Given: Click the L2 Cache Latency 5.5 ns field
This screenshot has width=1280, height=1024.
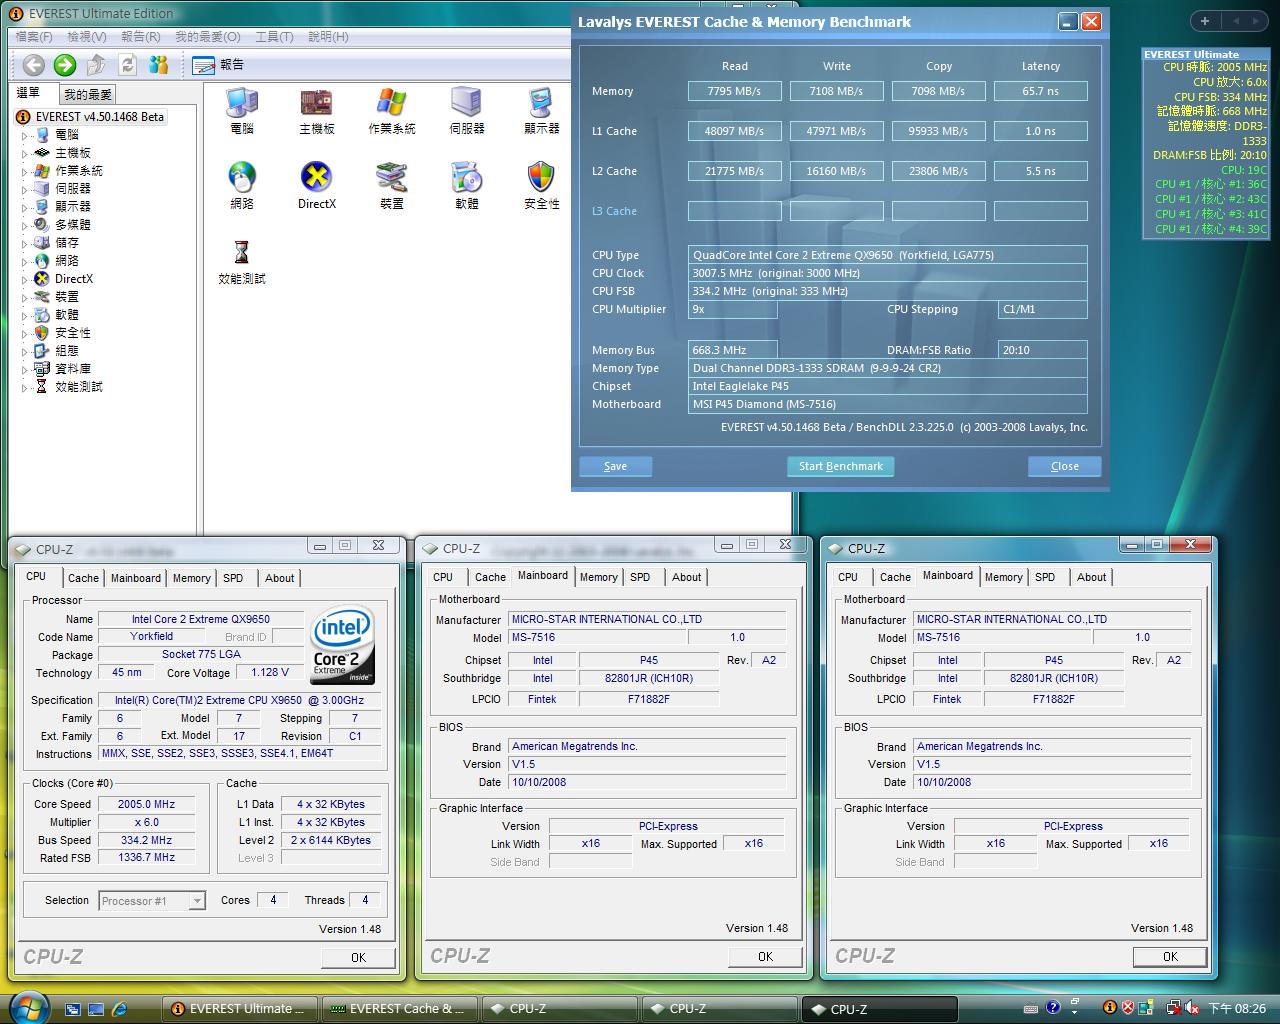Looking at the screenshot, I should coord(1041,171).
